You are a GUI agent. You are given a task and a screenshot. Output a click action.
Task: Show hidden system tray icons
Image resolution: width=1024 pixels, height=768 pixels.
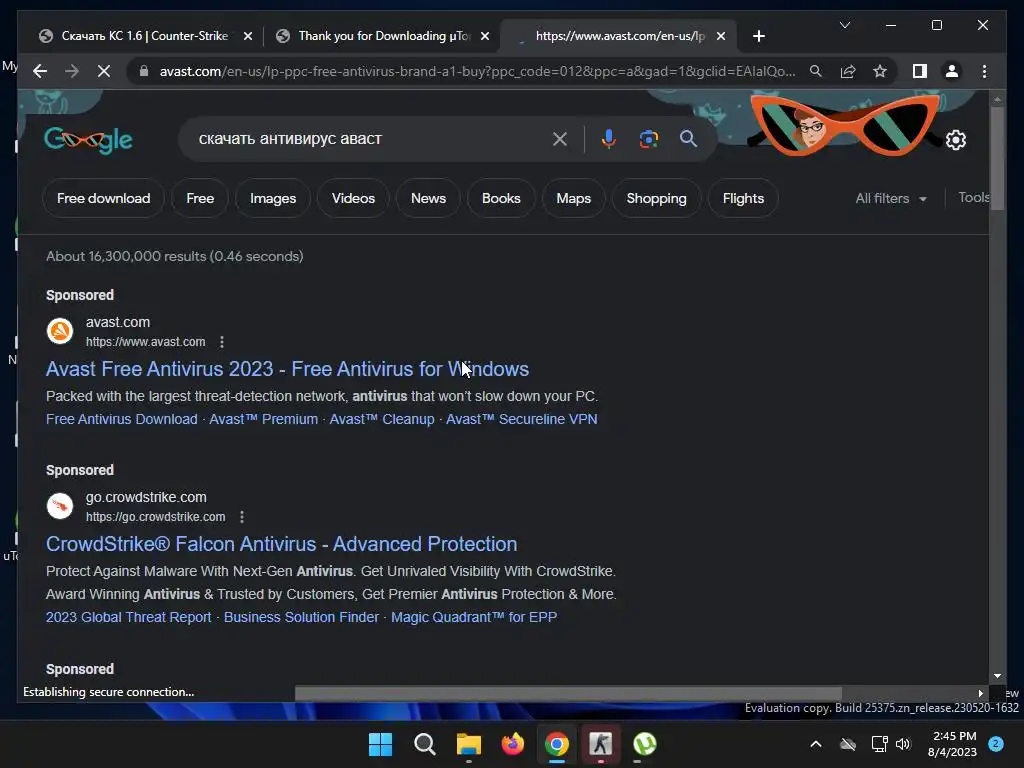(816, 744)
